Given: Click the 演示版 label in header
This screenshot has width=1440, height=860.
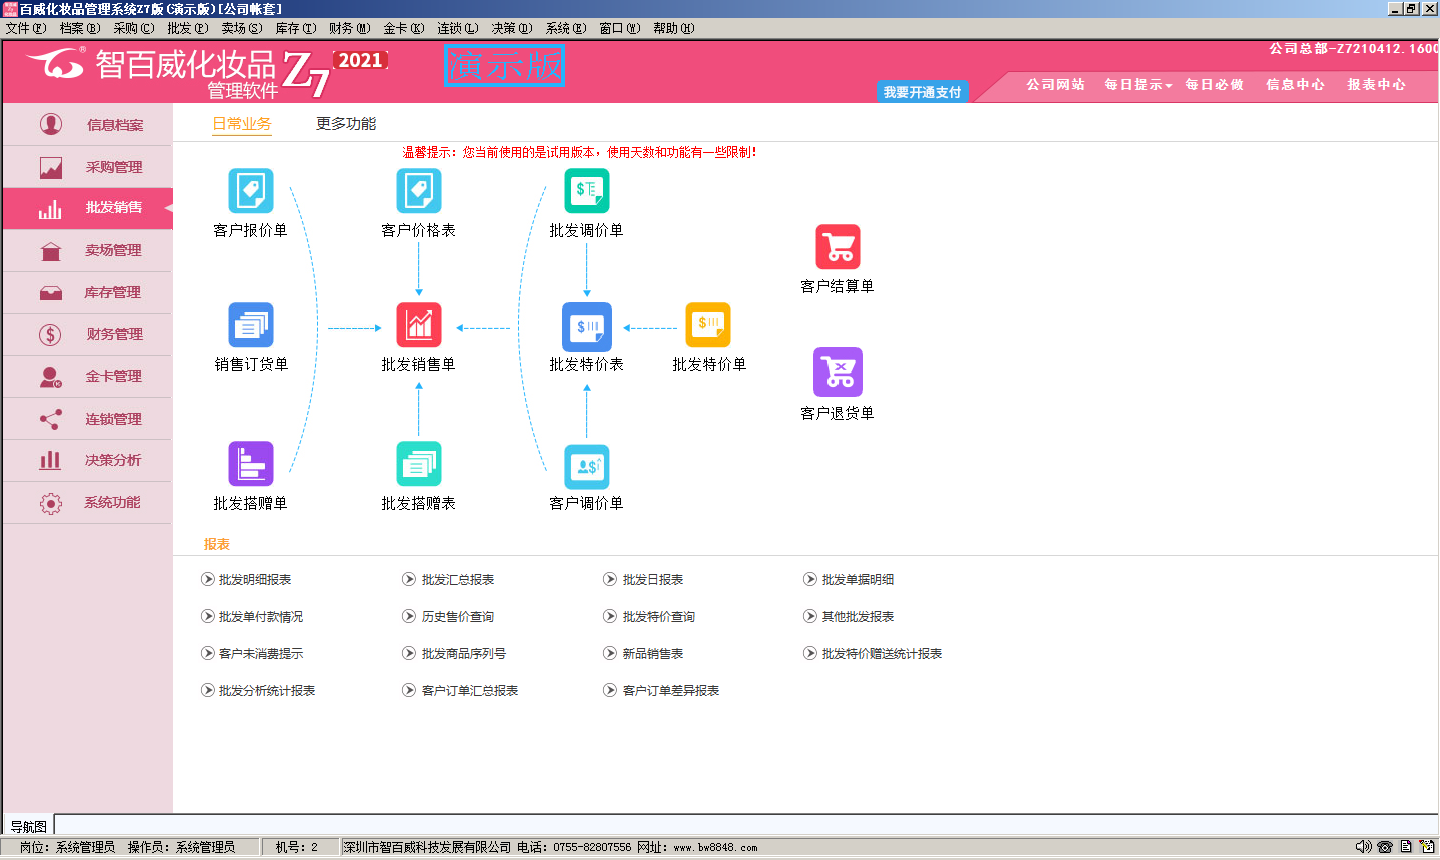Looking at the screenshot, I should click(x=505, y=65).
